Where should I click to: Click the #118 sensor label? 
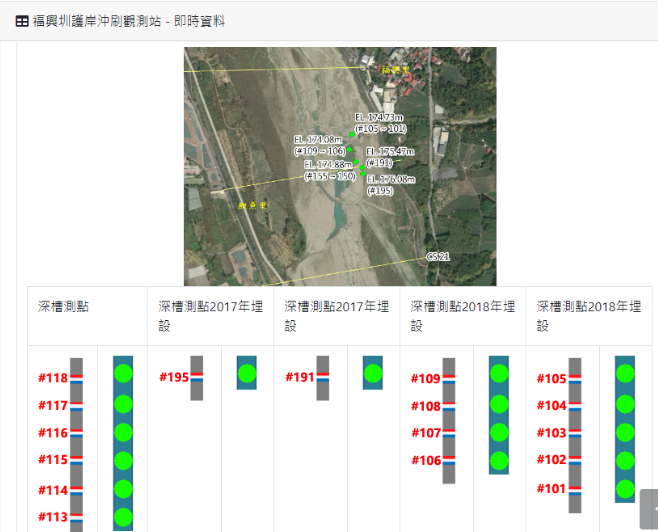click(53, 378)
